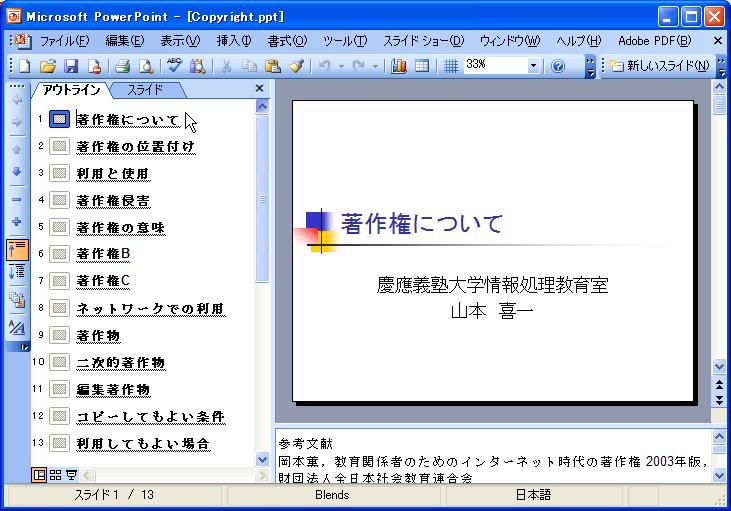Viewport: 731px width, 511px height.
Task: Expand formatting toolbar options chevron
Action: (721, 67)
